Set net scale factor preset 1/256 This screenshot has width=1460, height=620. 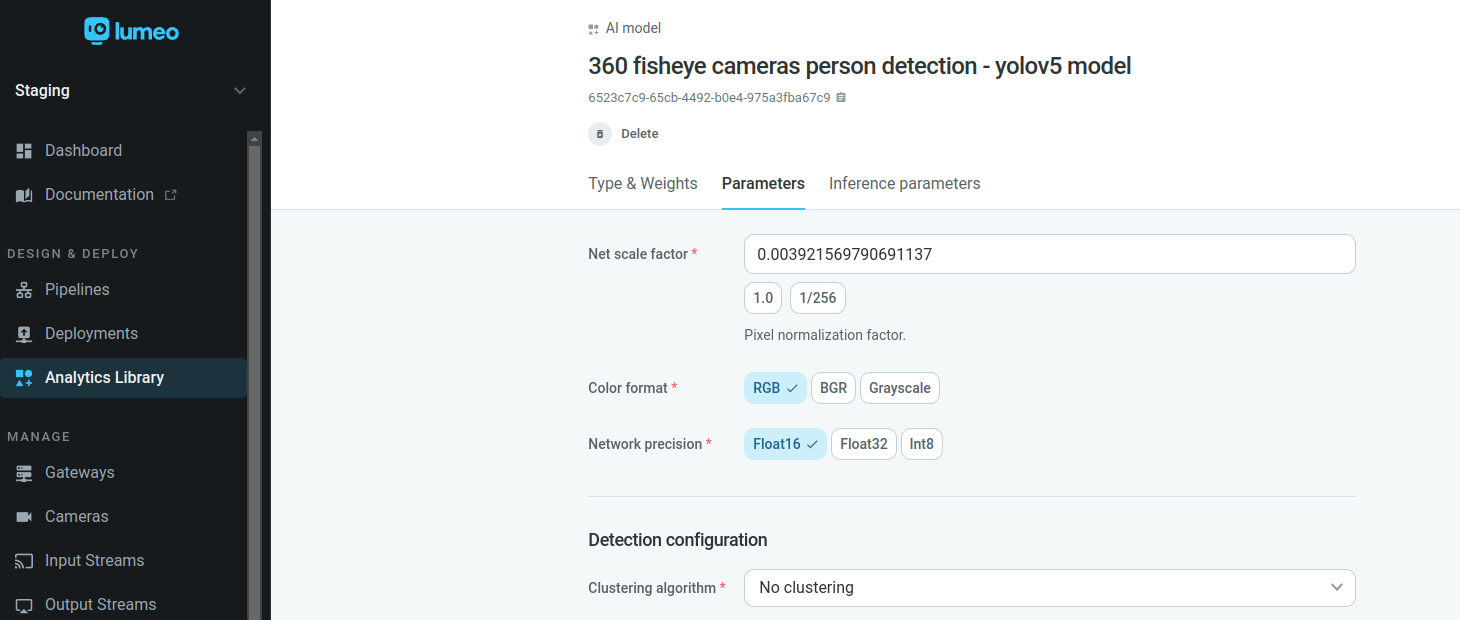(817, 298)
